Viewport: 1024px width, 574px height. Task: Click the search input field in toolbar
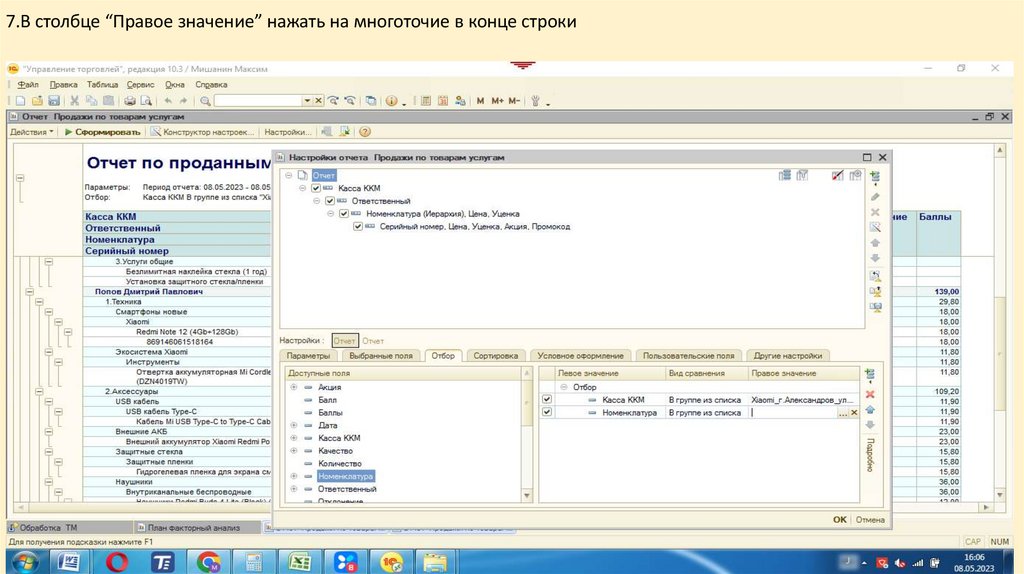(x=258, y=101)
